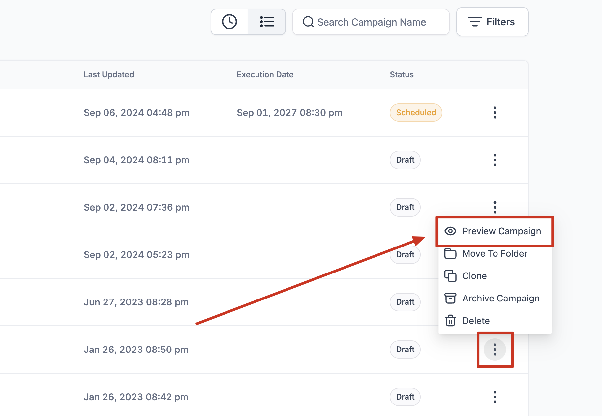Click Draft badge in Sep 04, 2024 row
The image size is (602, 416).
click(405, 160)
